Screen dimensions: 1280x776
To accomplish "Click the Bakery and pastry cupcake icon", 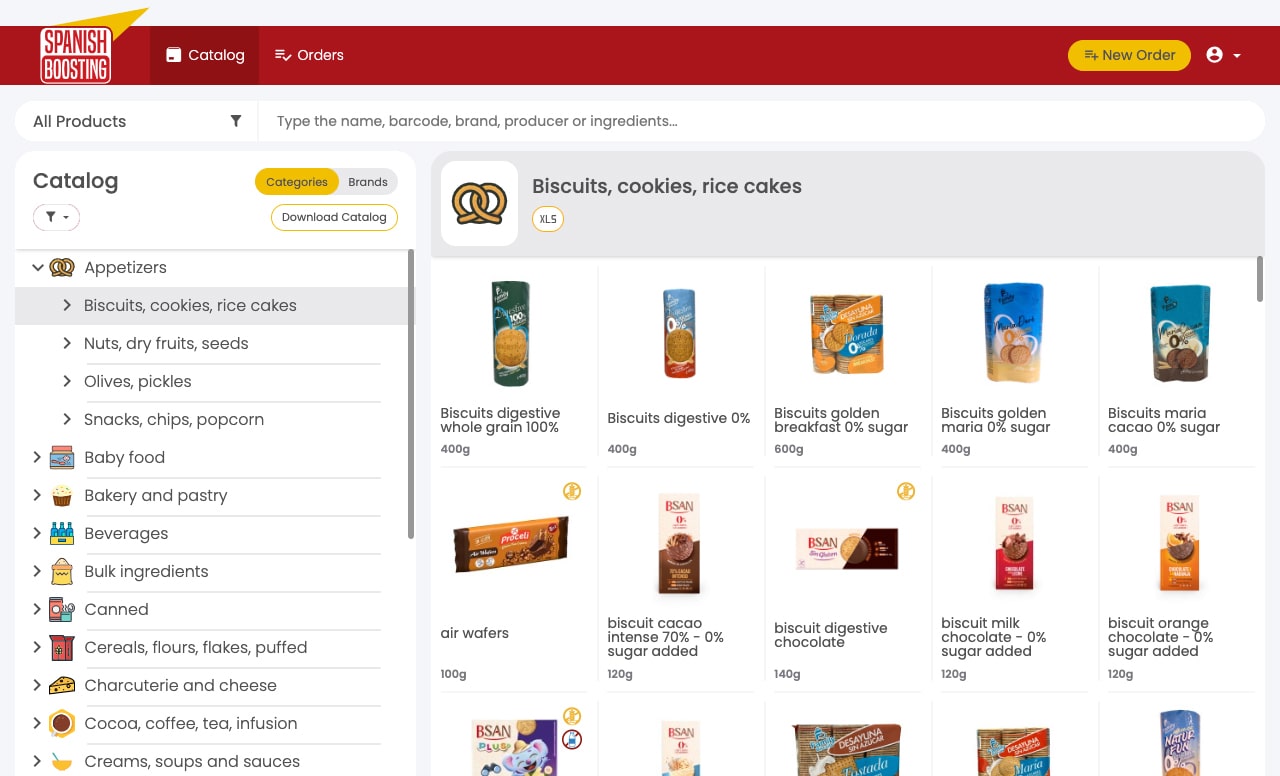I will click(x=62, y=495).
